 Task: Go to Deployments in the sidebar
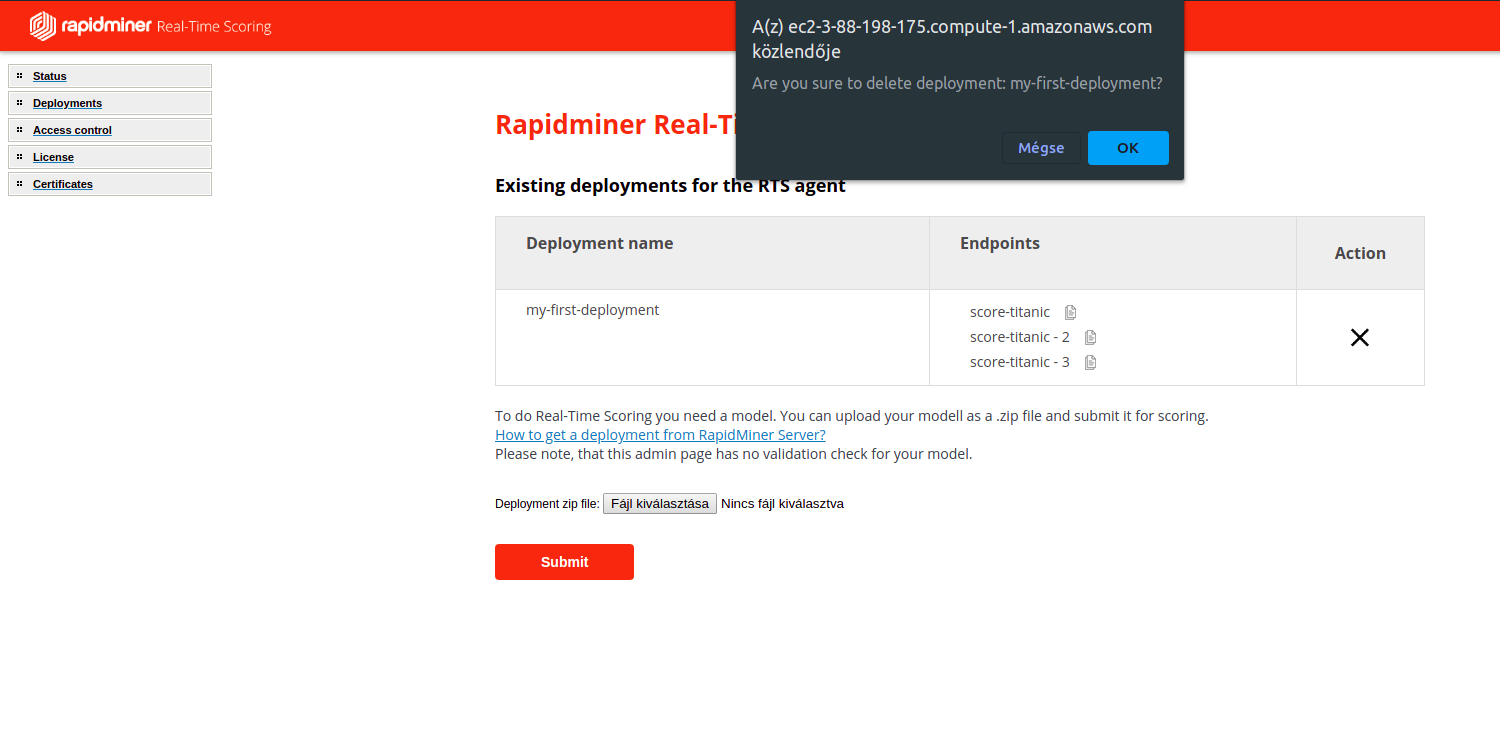[67, 103]
